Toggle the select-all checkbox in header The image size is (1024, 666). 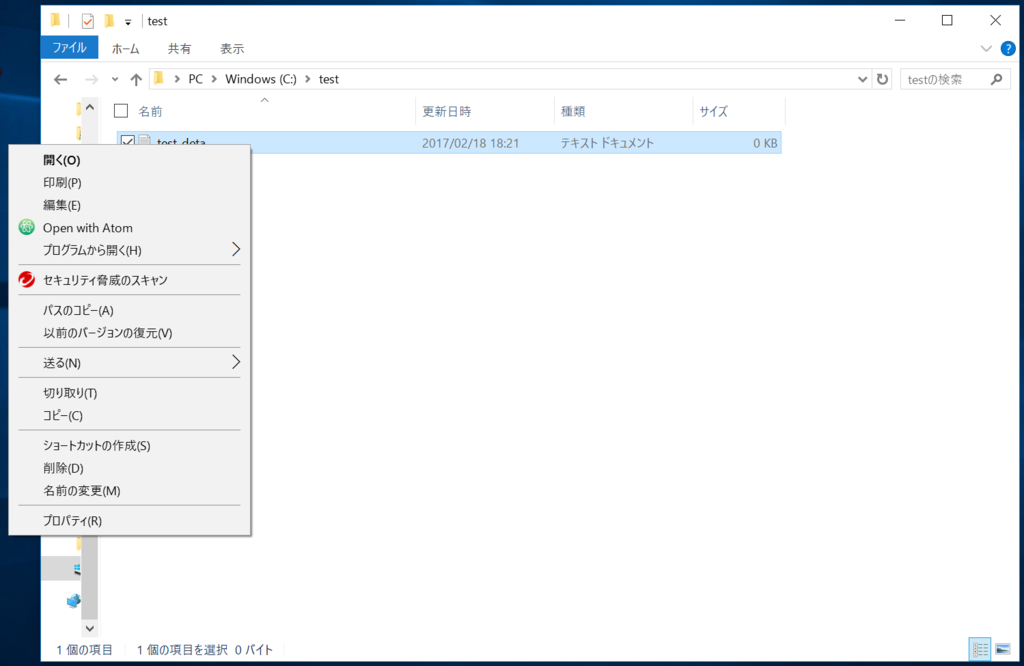[121, 111]
